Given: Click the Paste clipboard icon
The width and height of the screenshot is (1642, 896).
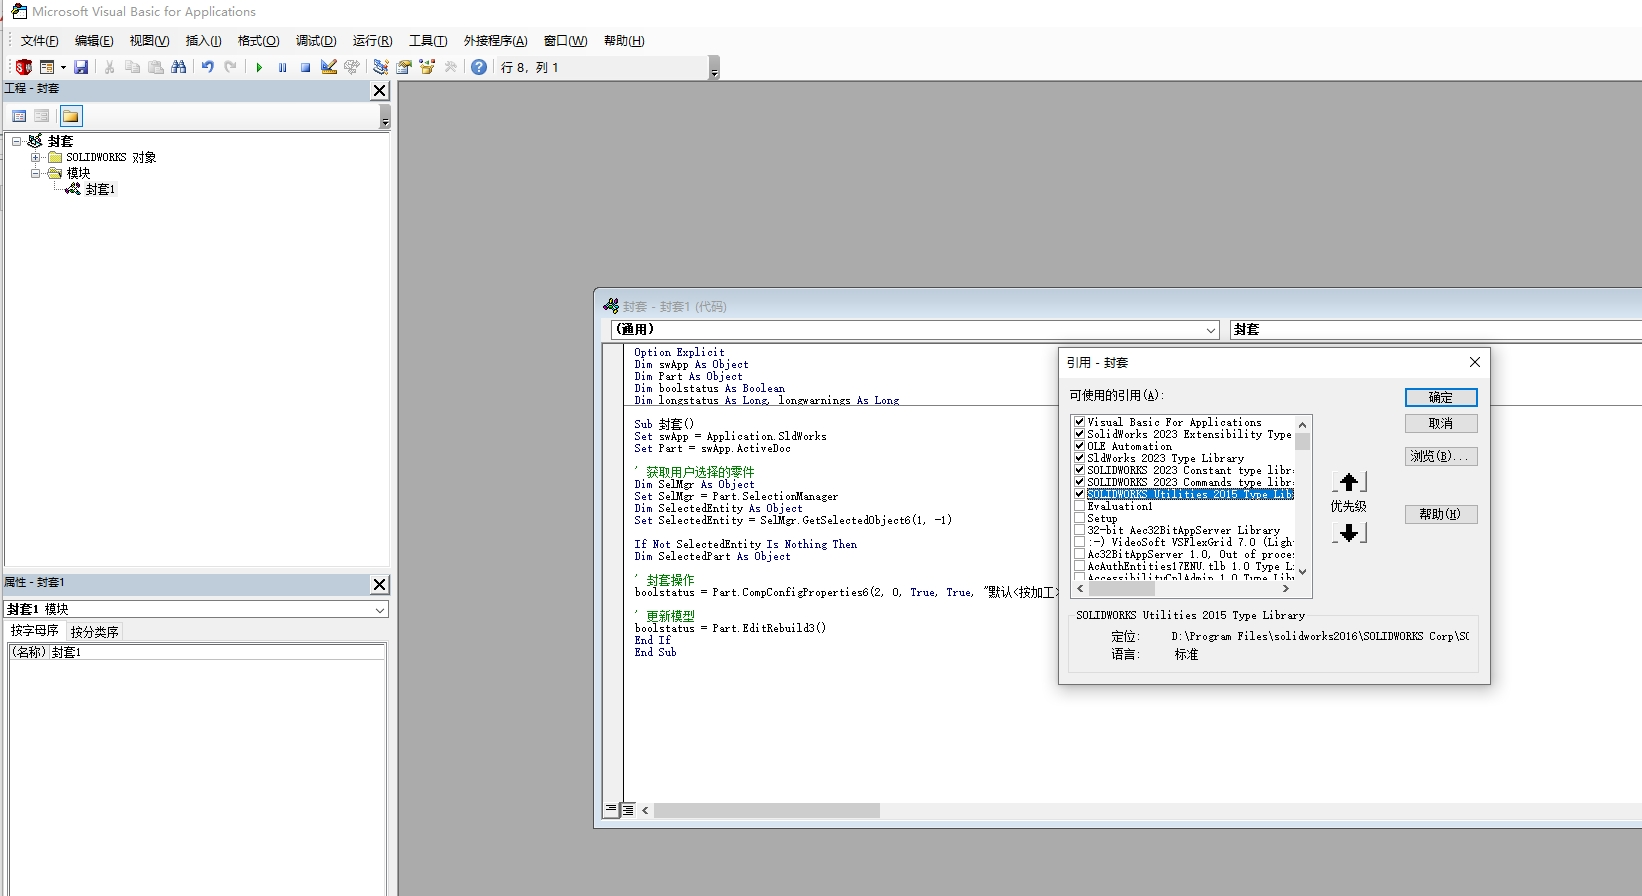Looking at the screenshot, I should (x=156, y=67).
